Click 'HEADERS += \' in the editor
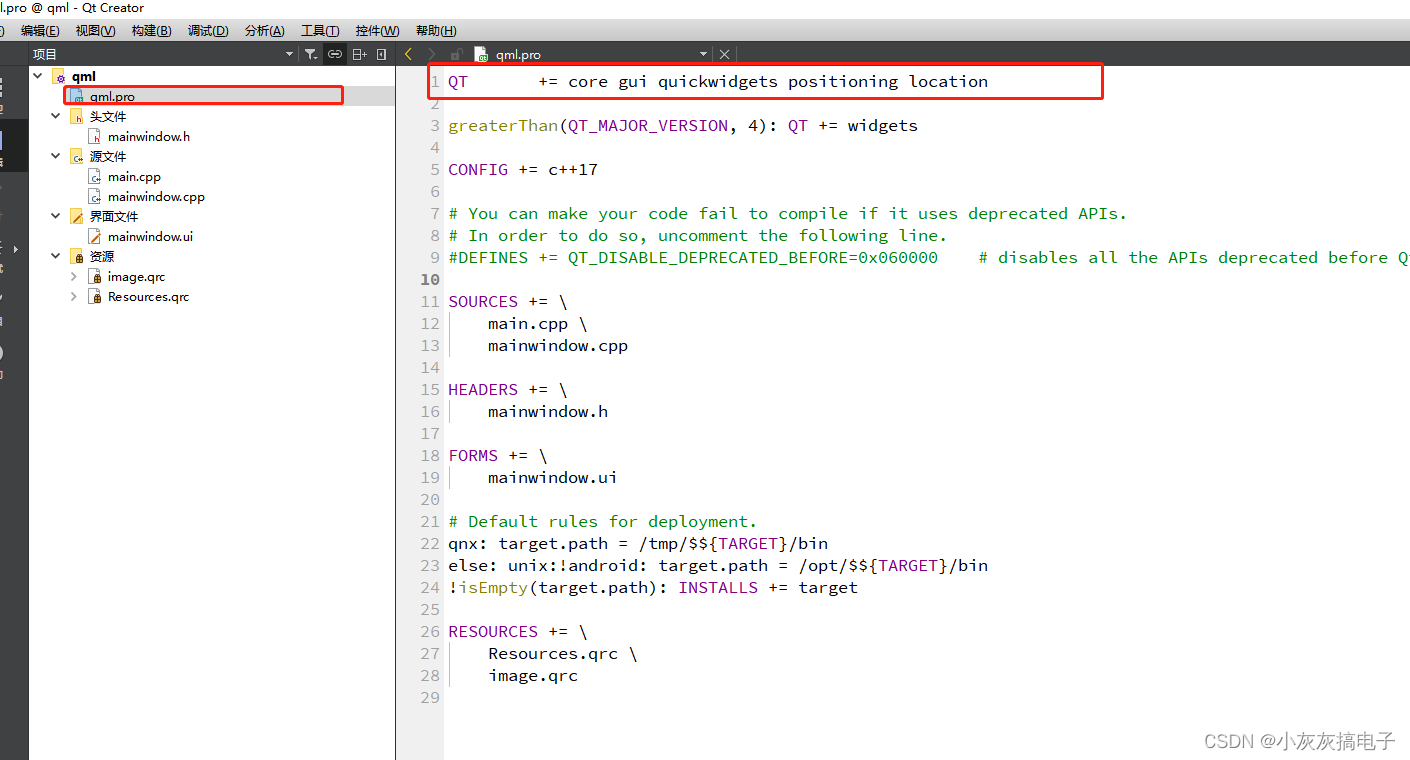The width and height of the screenshot is (1410, 760). coord(508,390)
